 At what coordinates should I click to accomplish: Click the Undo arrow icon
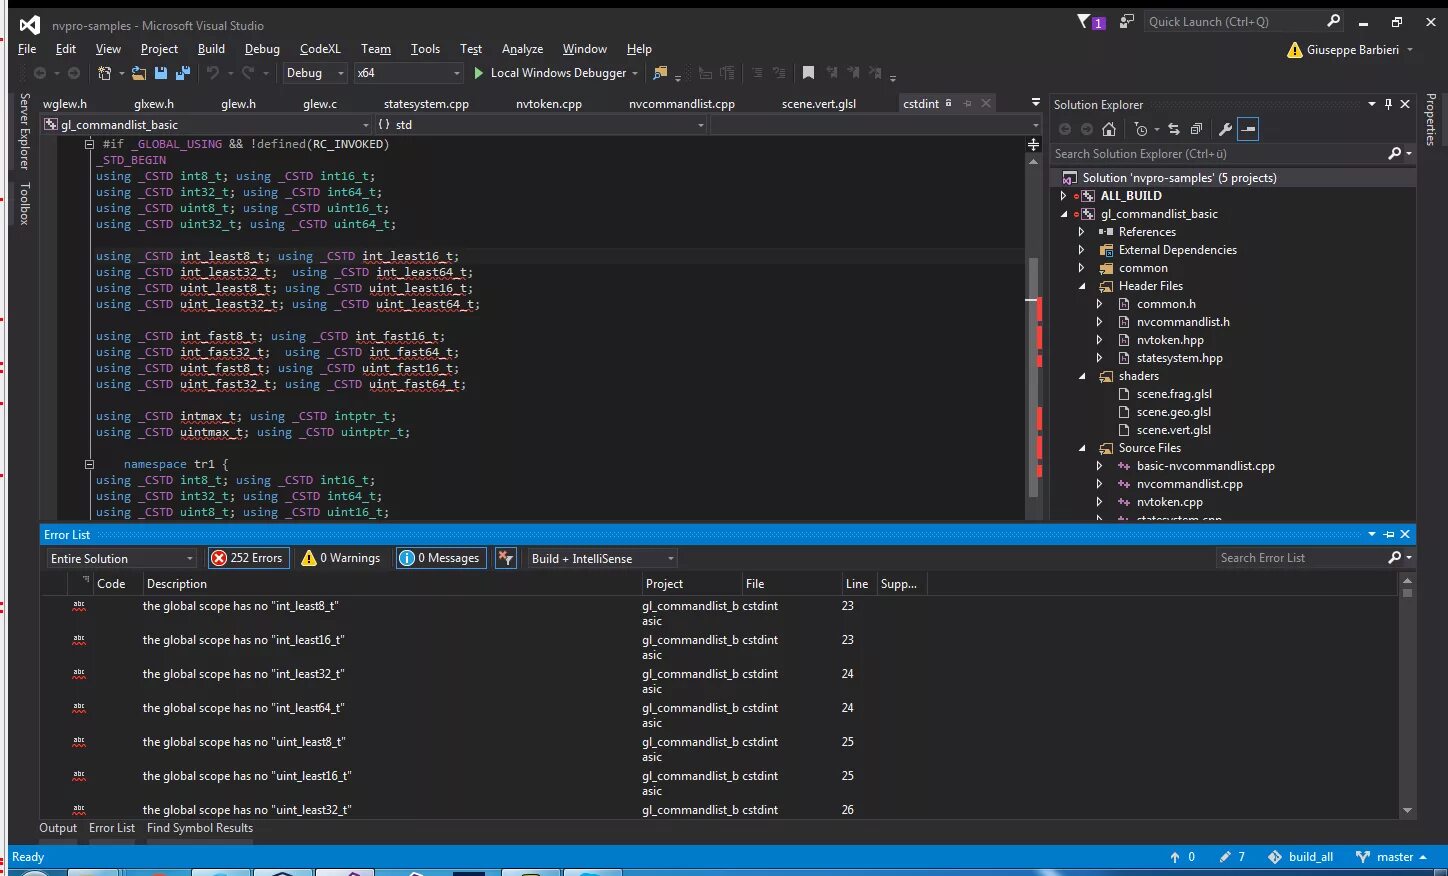coord(212,73)
